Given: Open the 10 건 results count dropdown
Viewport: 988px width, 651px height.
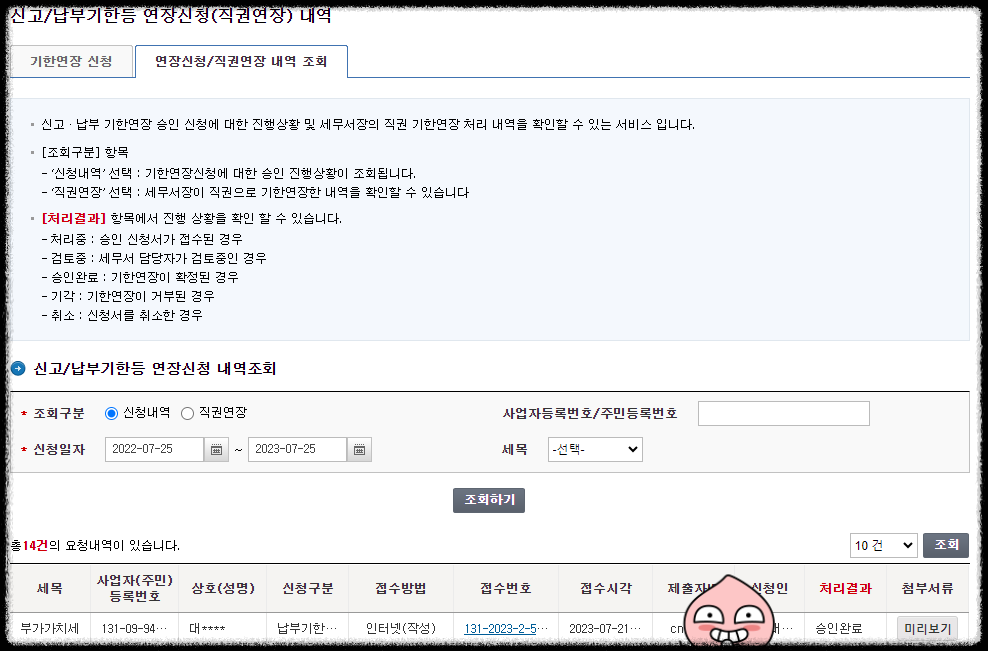Looking at the screenshot, I should point(882,545).
